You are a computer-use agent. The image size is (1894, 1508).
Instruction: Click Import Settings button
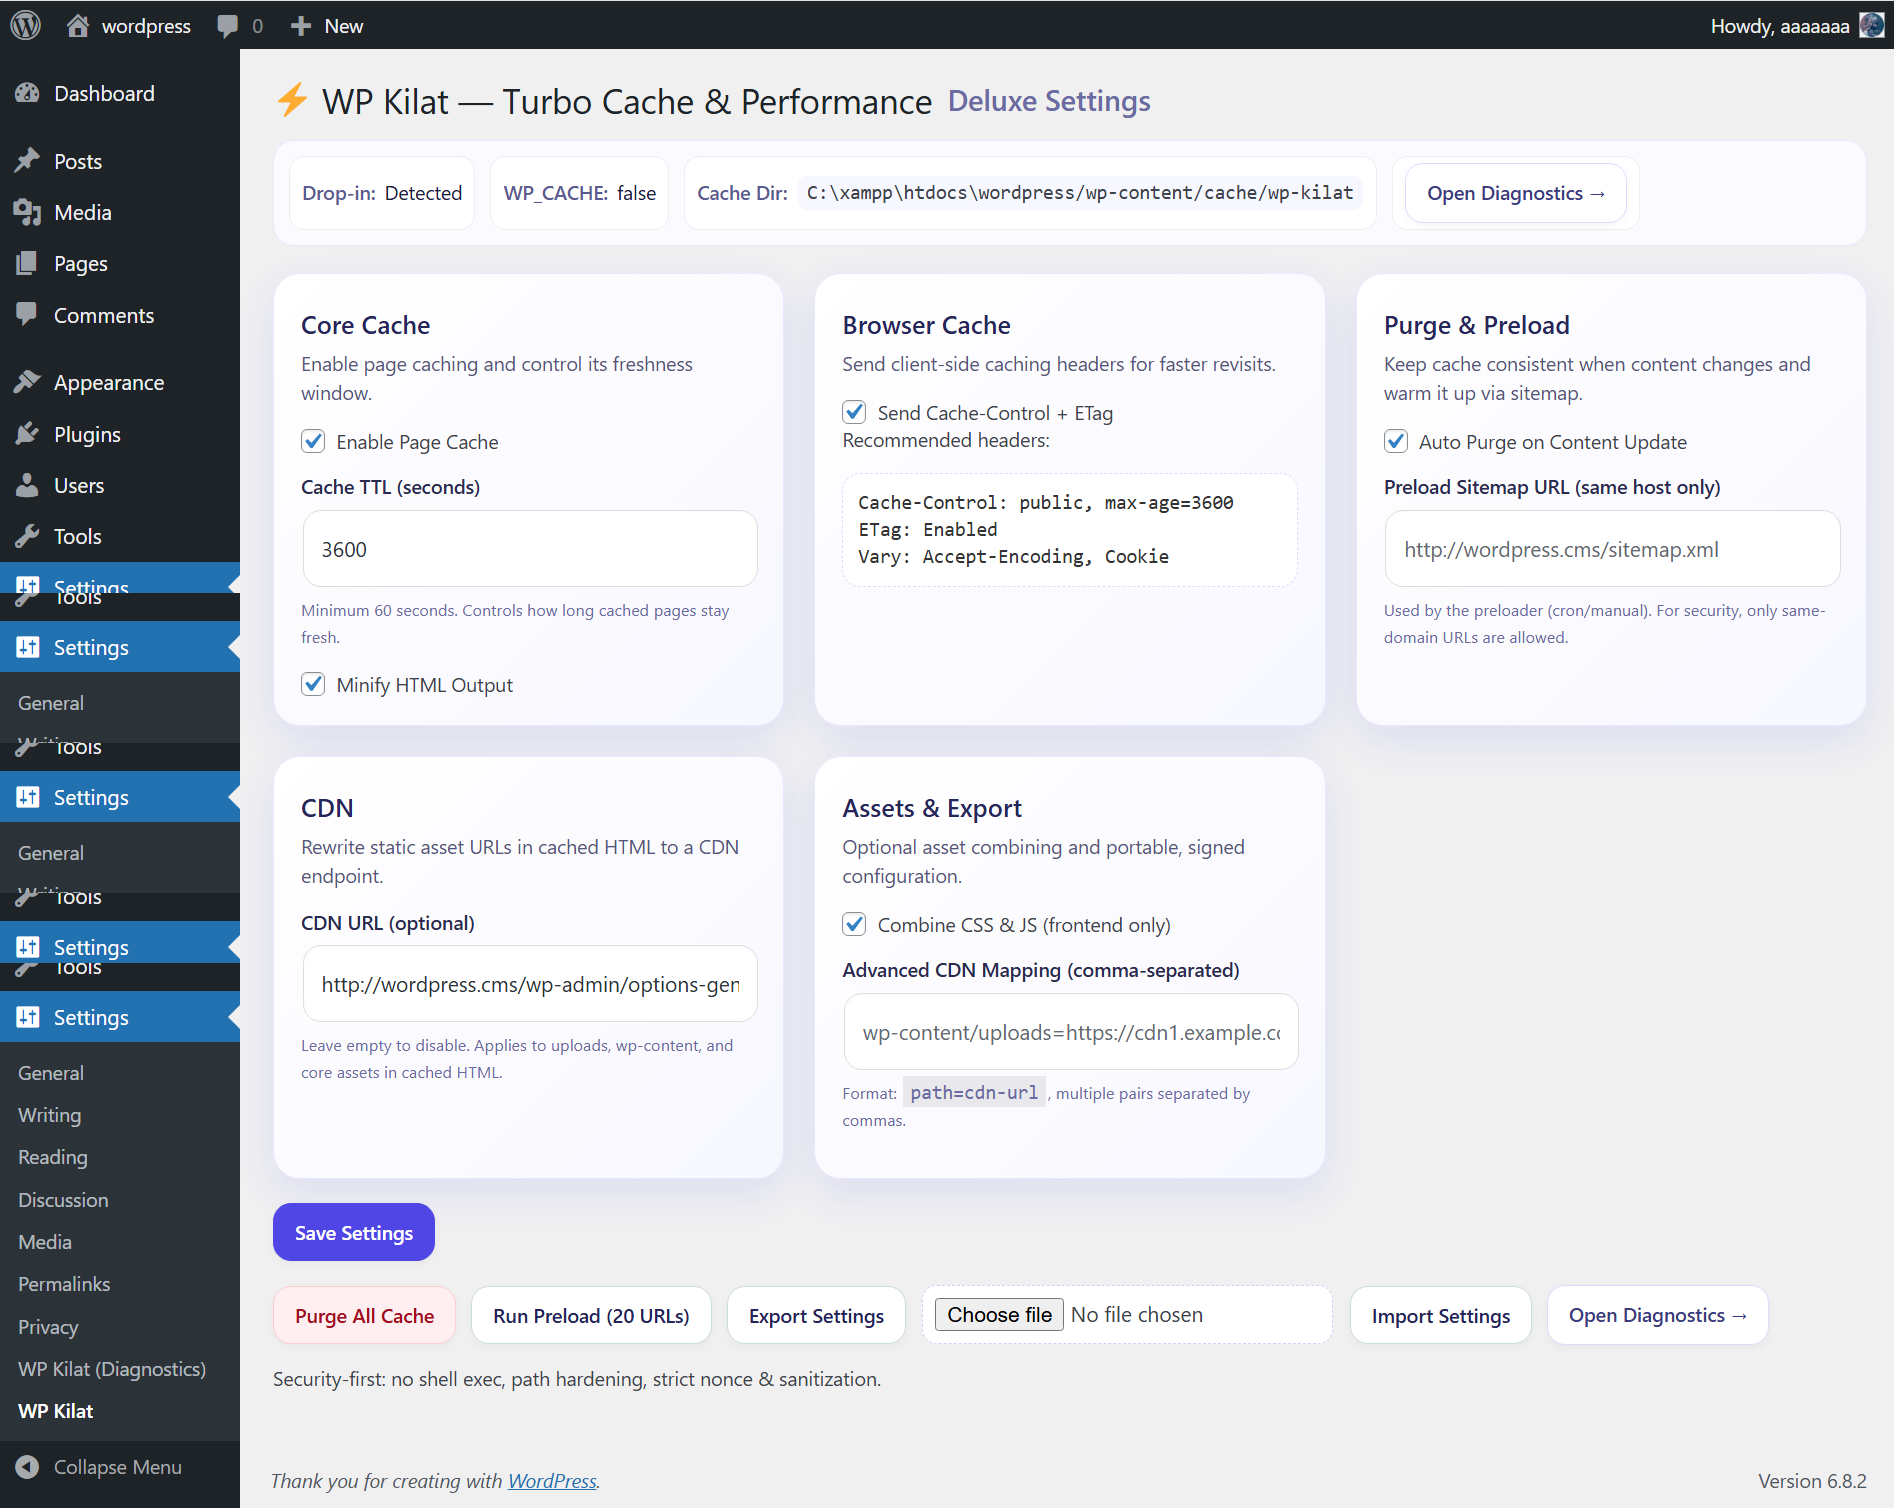1440,1315
